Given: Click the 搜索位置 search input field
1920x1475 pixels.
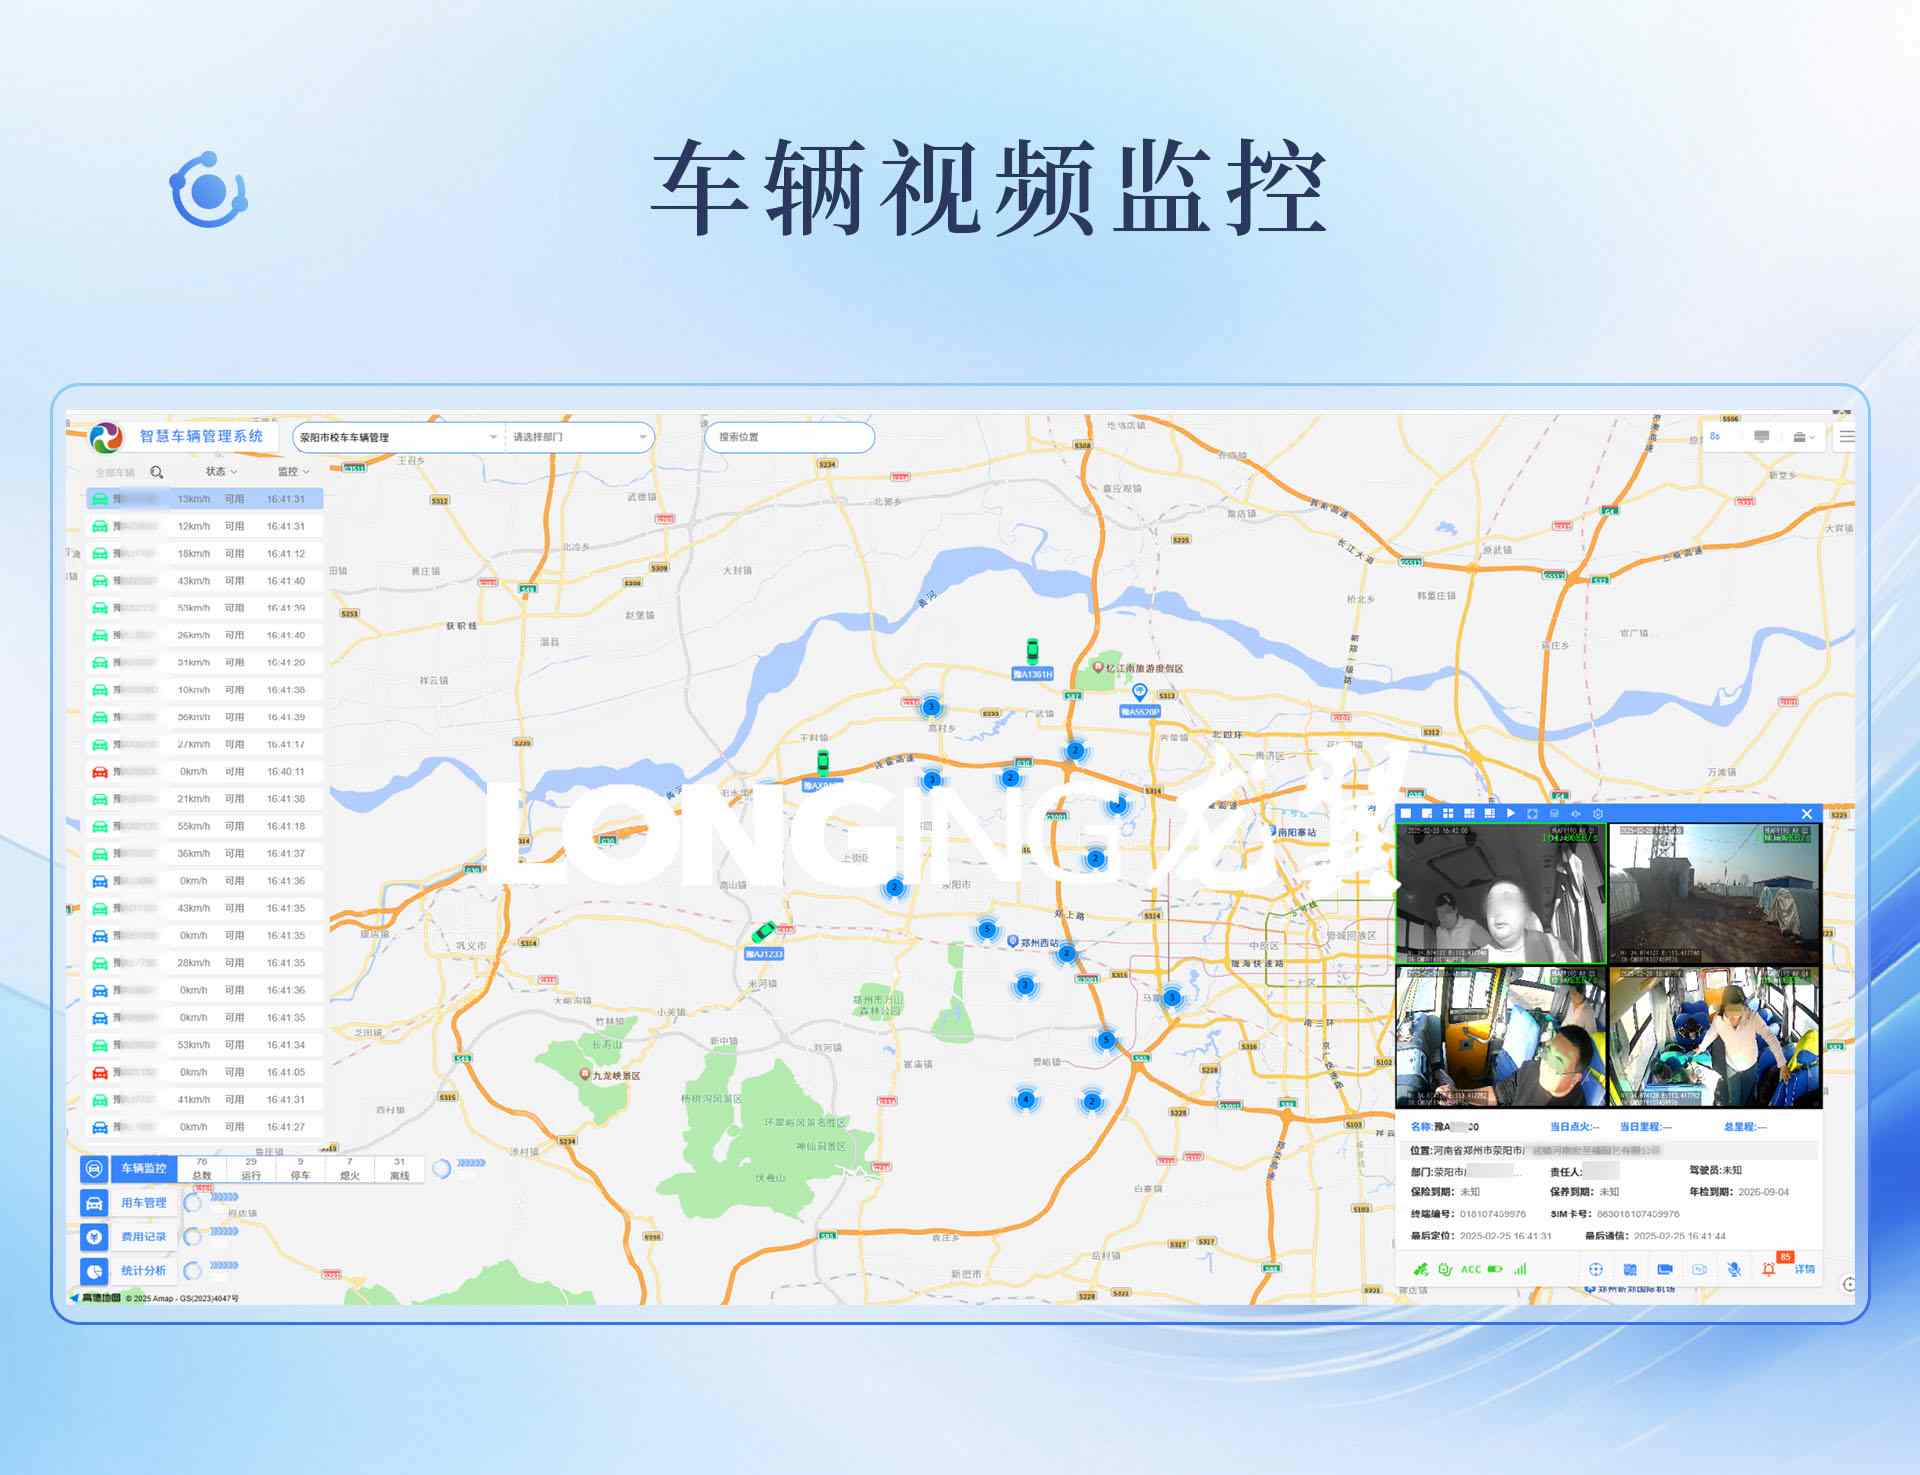Looking at the screenshot, I should pos(789,437).
